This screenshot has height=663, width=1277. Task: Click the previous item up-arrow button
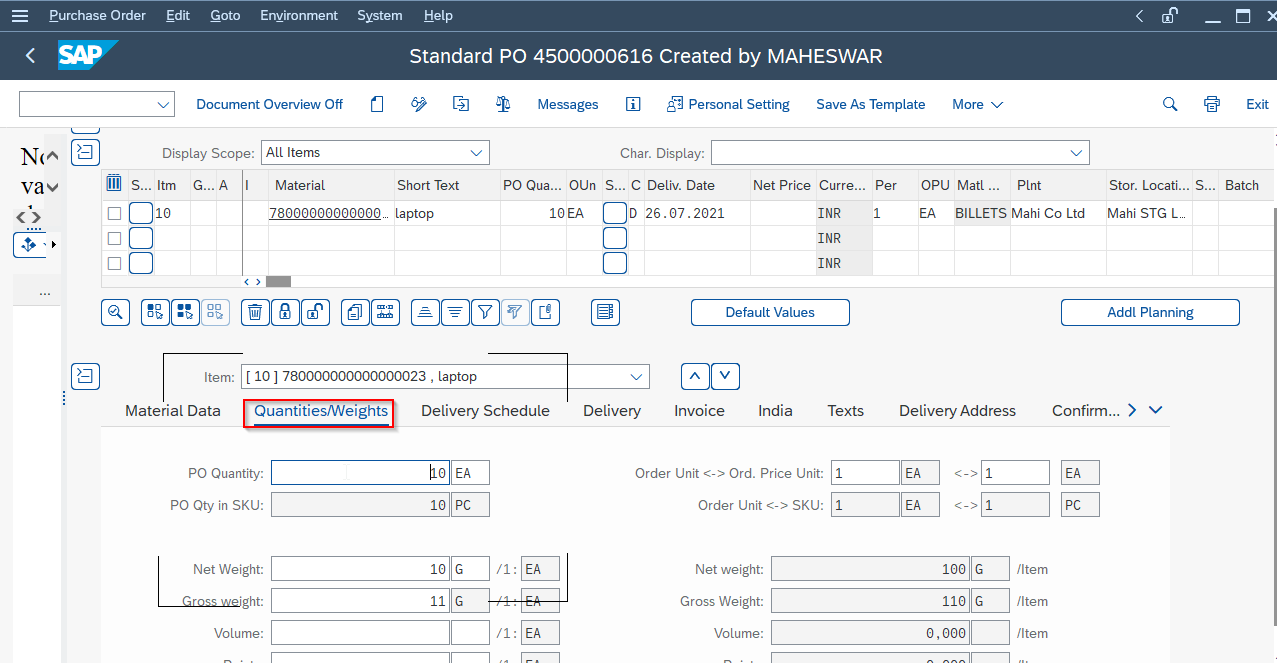click(695, 376)
